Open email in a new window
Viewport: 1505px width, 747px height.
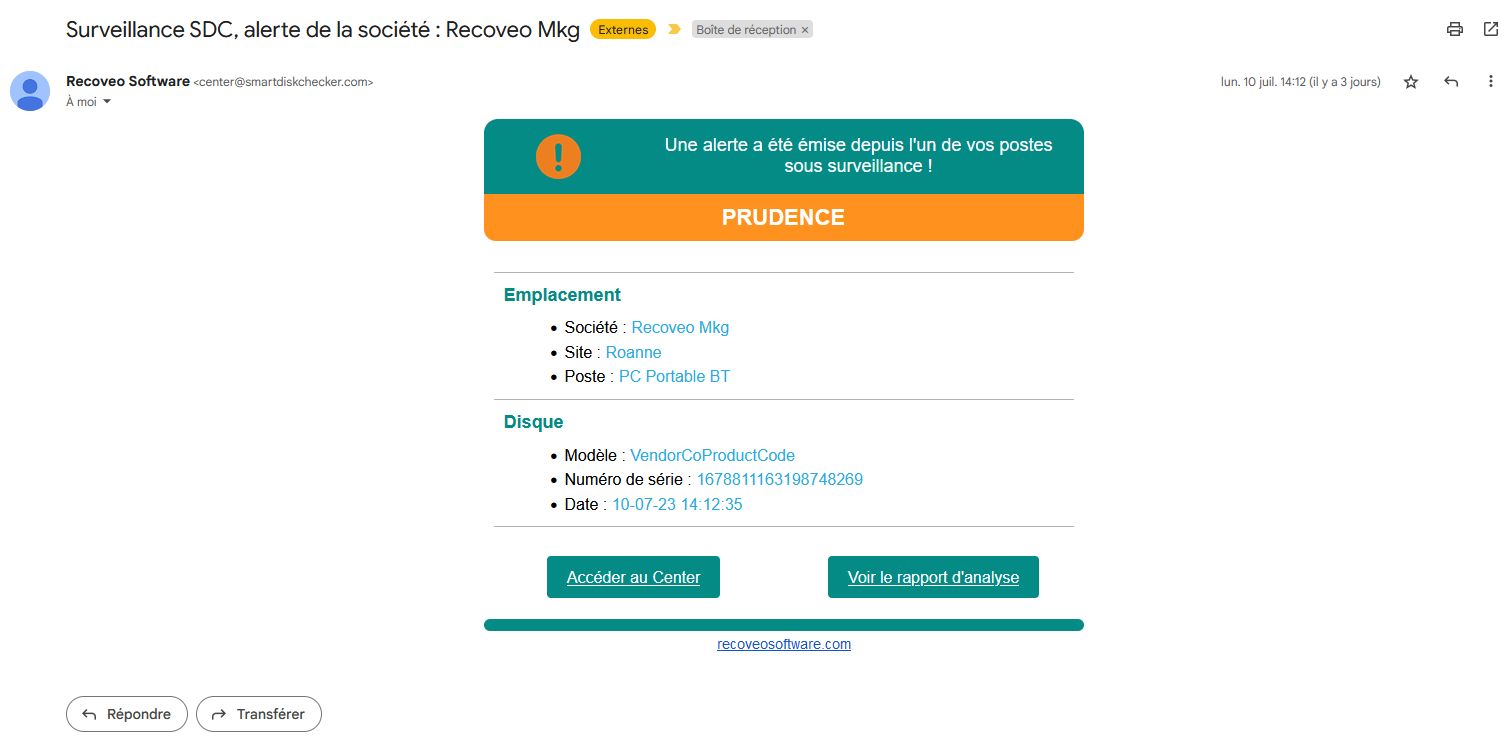pyautogui.click(x=1490, y=29)
